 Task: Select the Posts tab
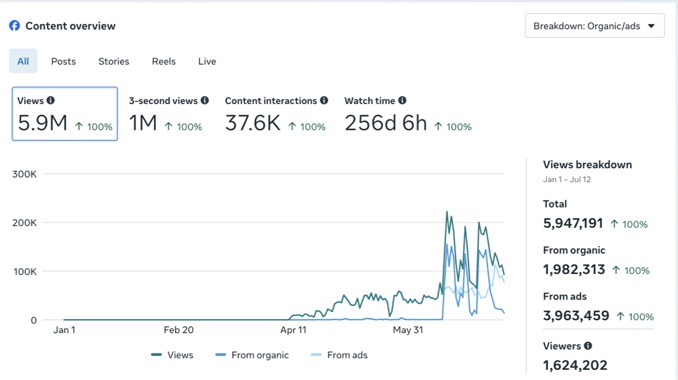pos(64,61)
